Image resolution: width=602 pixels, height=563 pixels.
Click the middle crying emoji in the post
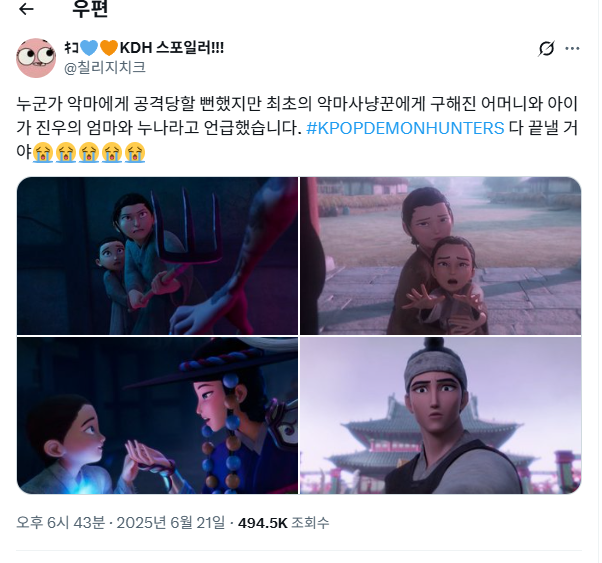click(x=89, y=152)
